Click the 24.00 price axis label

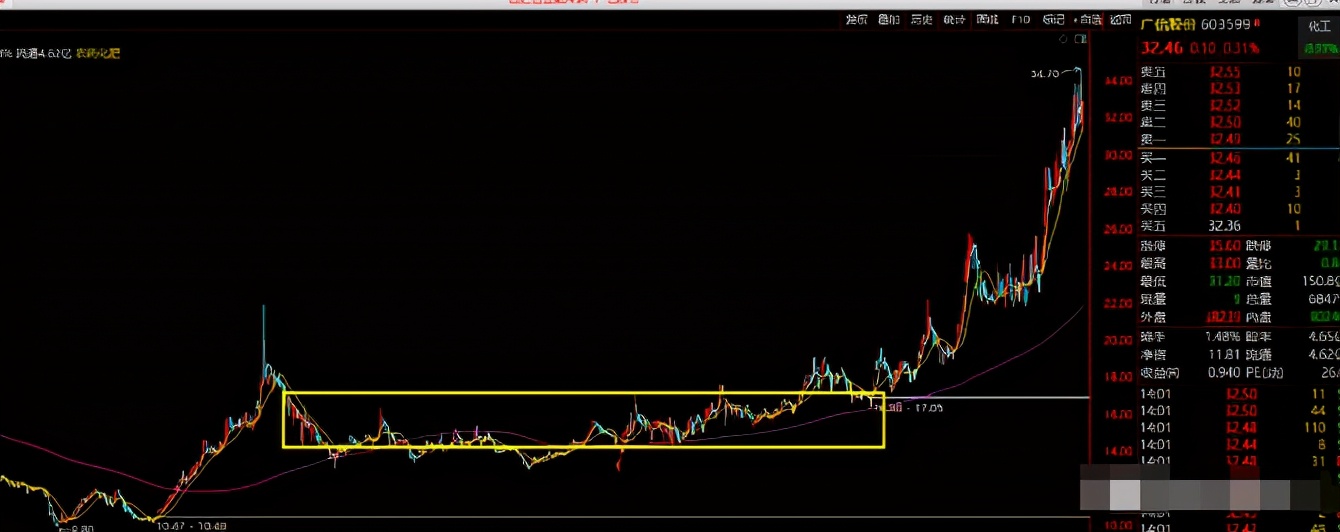coord(1118,266)
